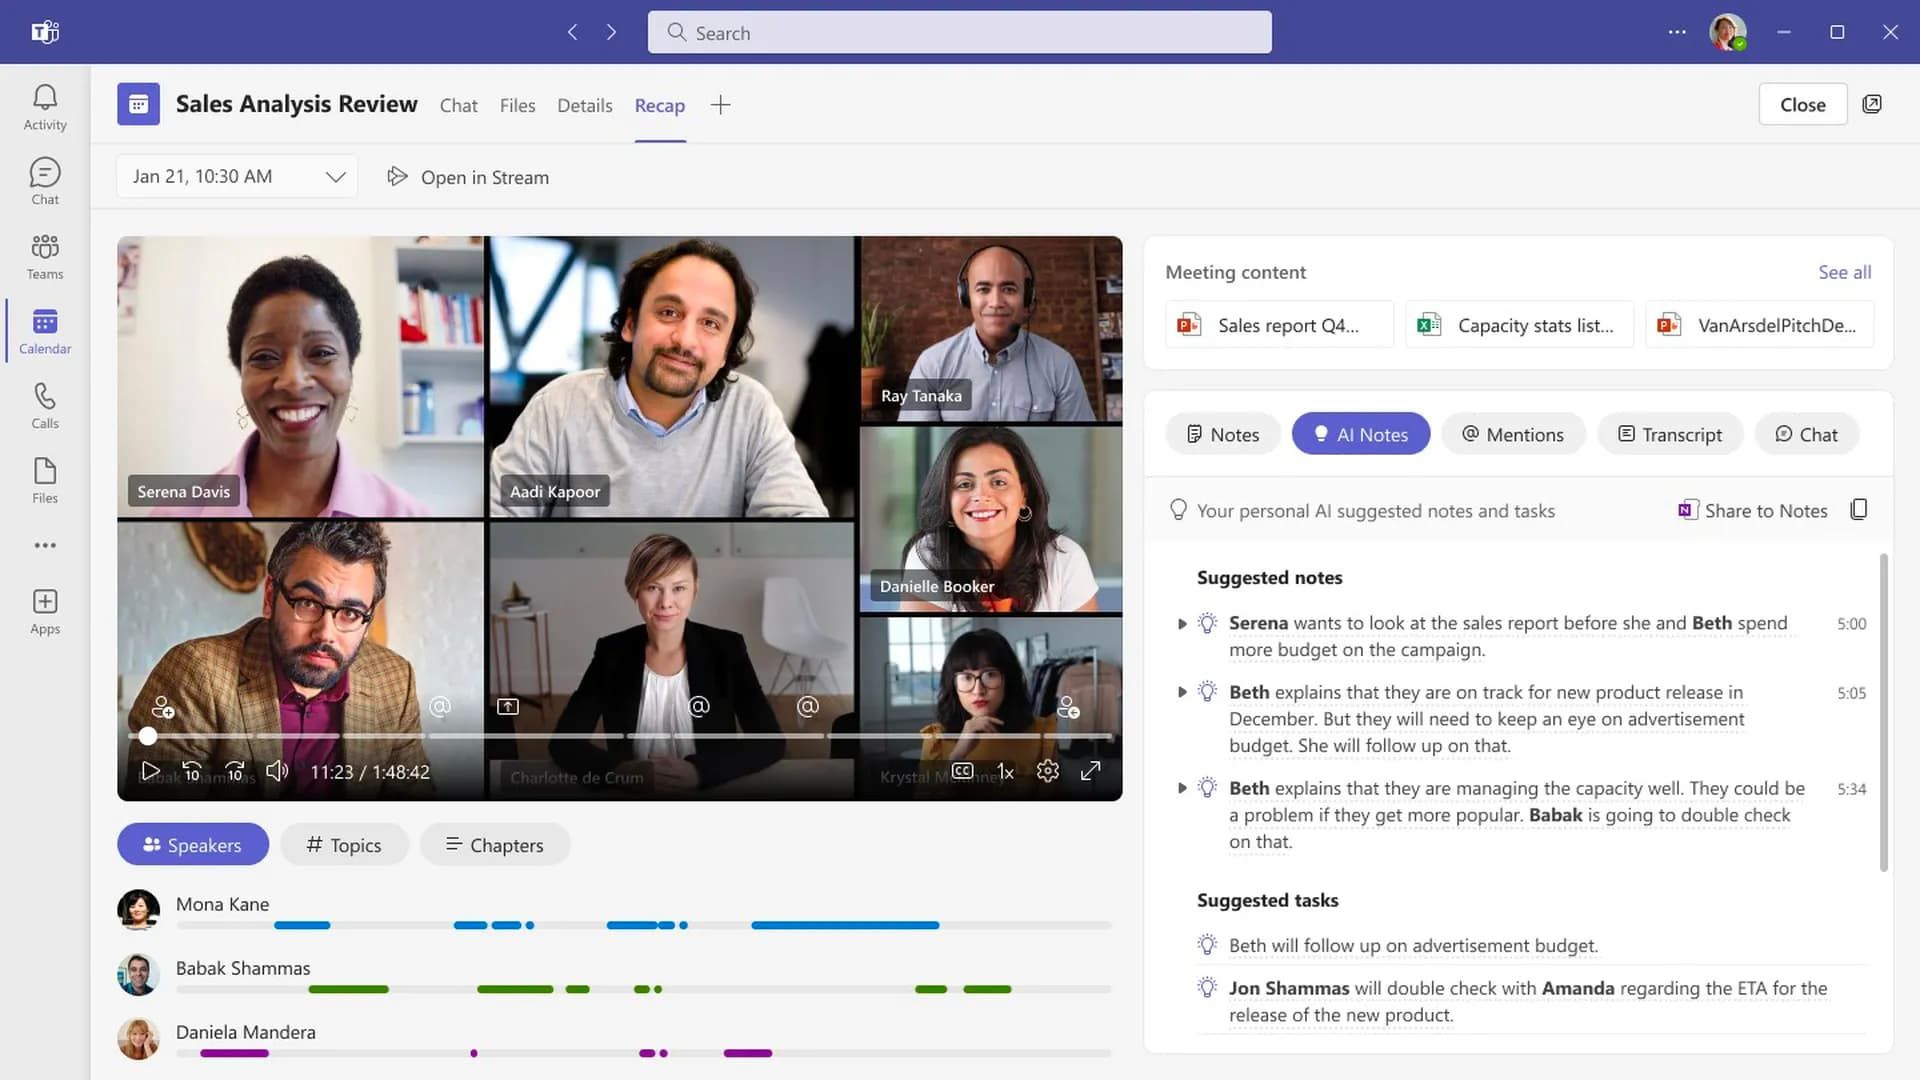The width and height of the screenshot is (1920, 1080).
Task: Open the Apps icon in sidebar
Action: (x=45, y=610)
